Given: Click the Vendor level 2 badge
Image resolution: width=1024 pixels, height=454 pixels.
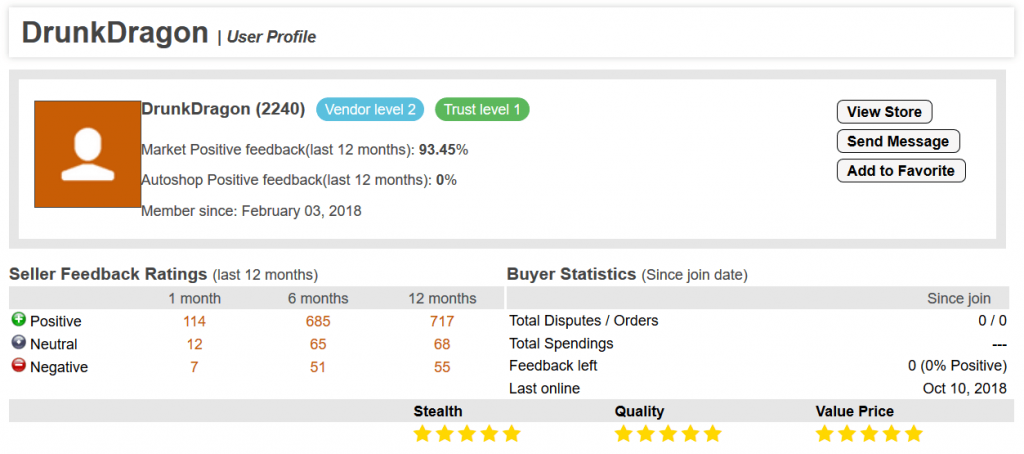Looking at the screenshot, I should [x=370, y=110].
